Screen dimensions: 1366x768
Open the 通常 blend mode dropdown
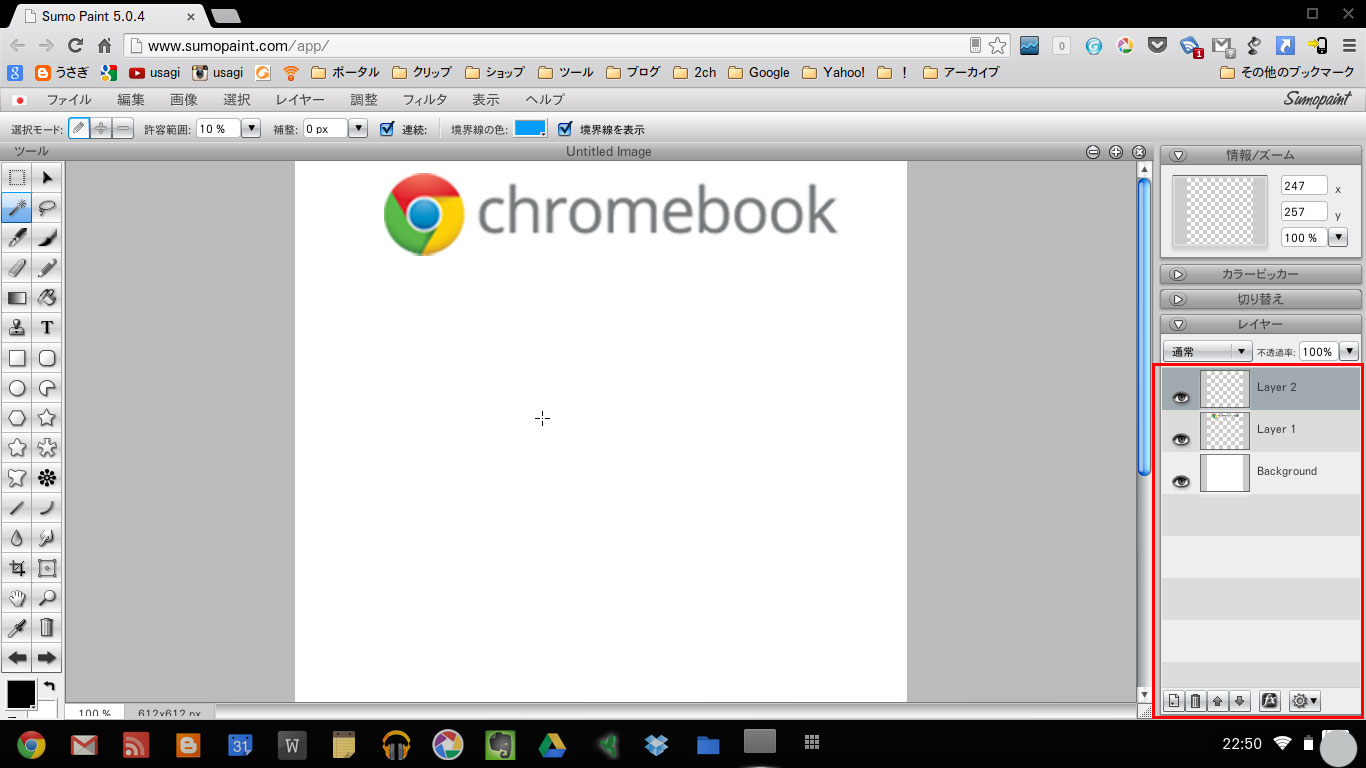[x=1208, y=351]
